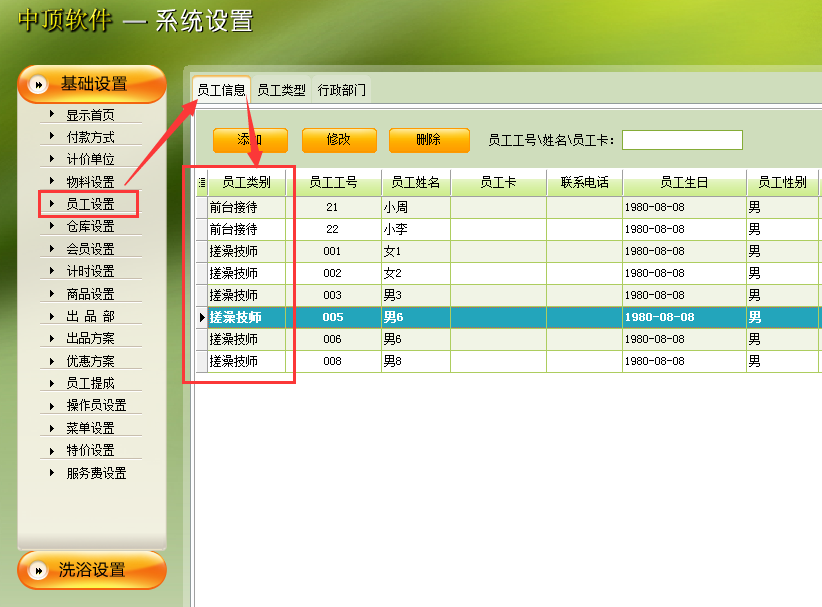Select employee row 小李
This screenshot has height=607, width=822.
pyautogui.click(x=507, y=230)
